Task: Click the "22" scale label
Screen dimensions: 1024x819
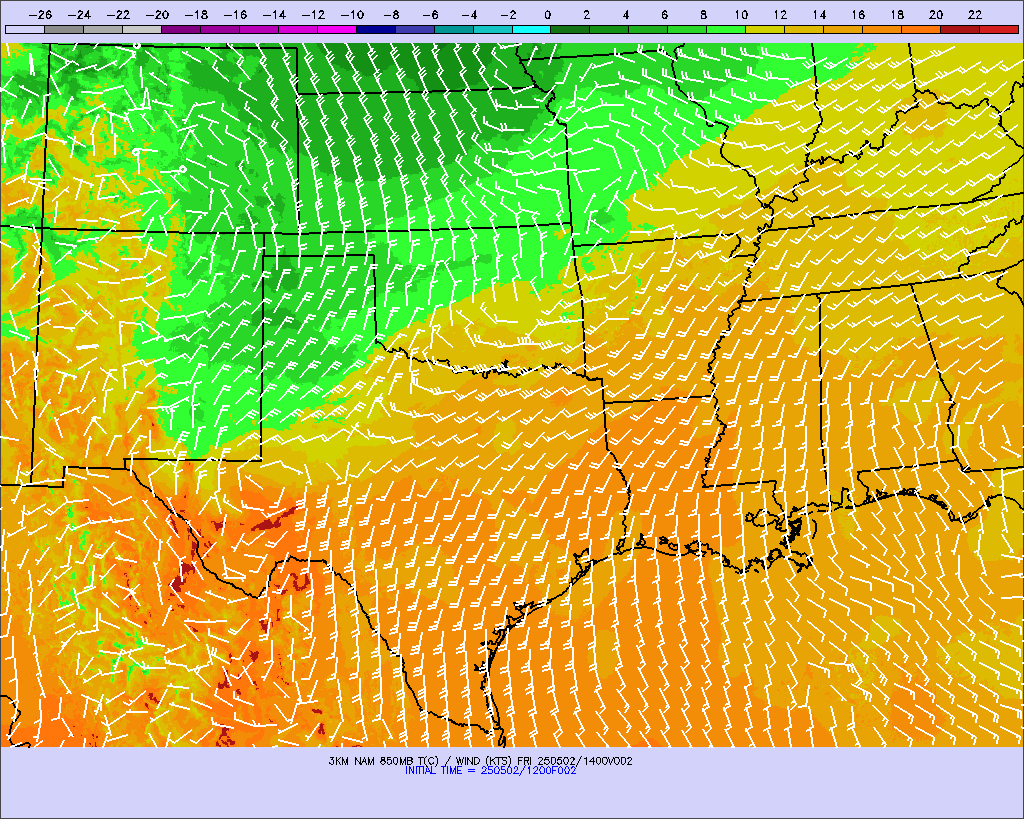Action: [x=975, y=14]
